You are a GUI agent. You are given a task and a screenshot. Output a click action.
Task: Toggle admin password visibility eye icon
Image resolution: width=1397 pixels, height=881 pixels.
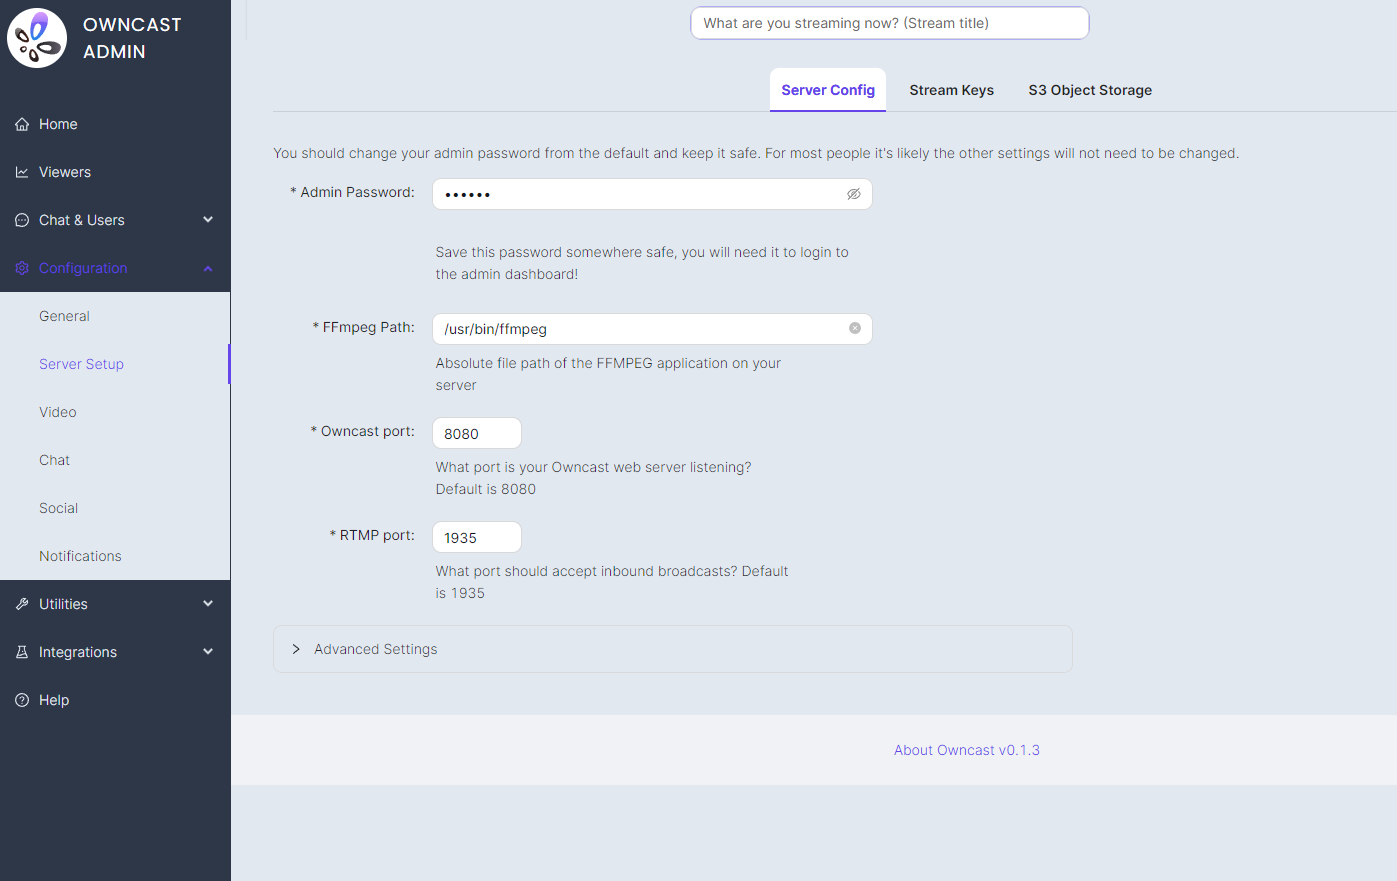854,195
